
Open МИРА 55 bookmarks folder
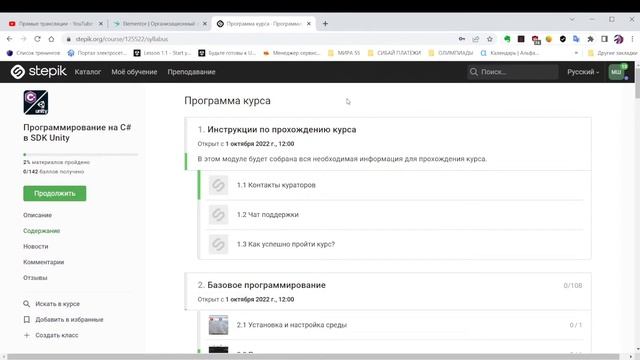coord(344,53)
